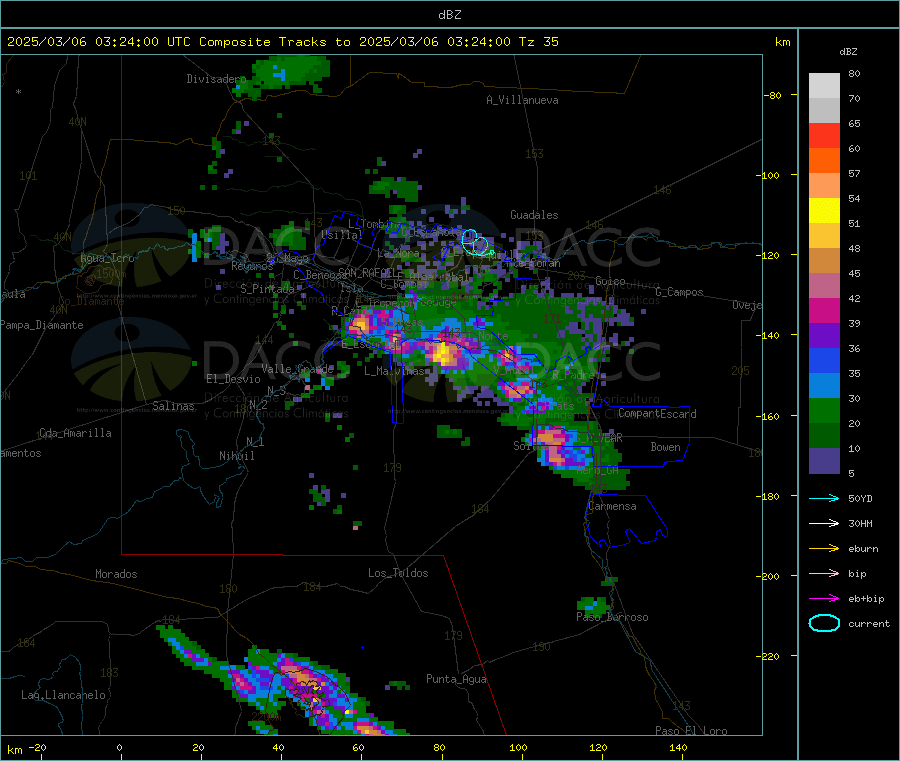This screenshot has height=761, width=900.
Task: Click the 140 km horizontal axis label
Action: [x=678, y=747]
